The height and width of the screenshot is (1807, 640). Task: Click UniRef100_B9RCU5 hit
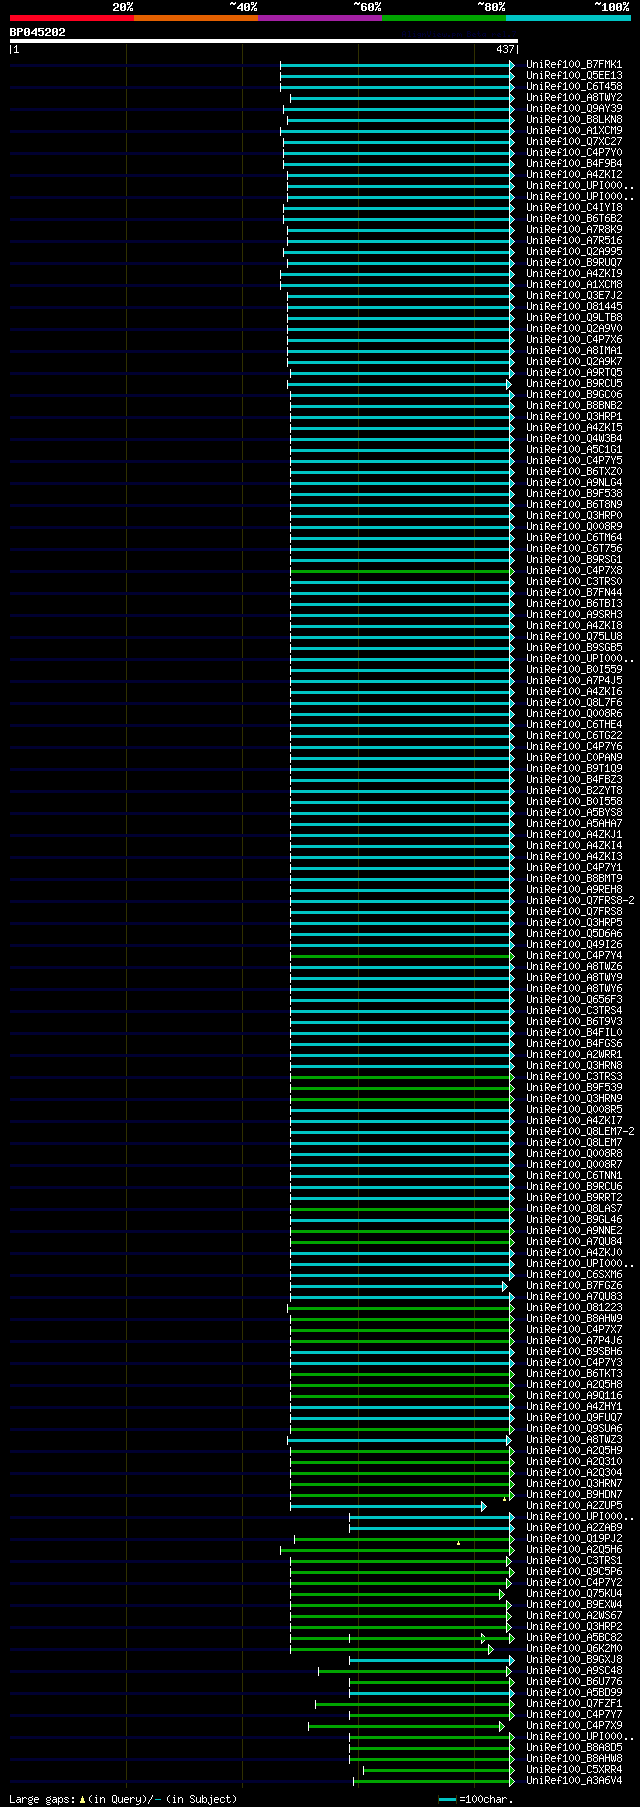point(574,383)
